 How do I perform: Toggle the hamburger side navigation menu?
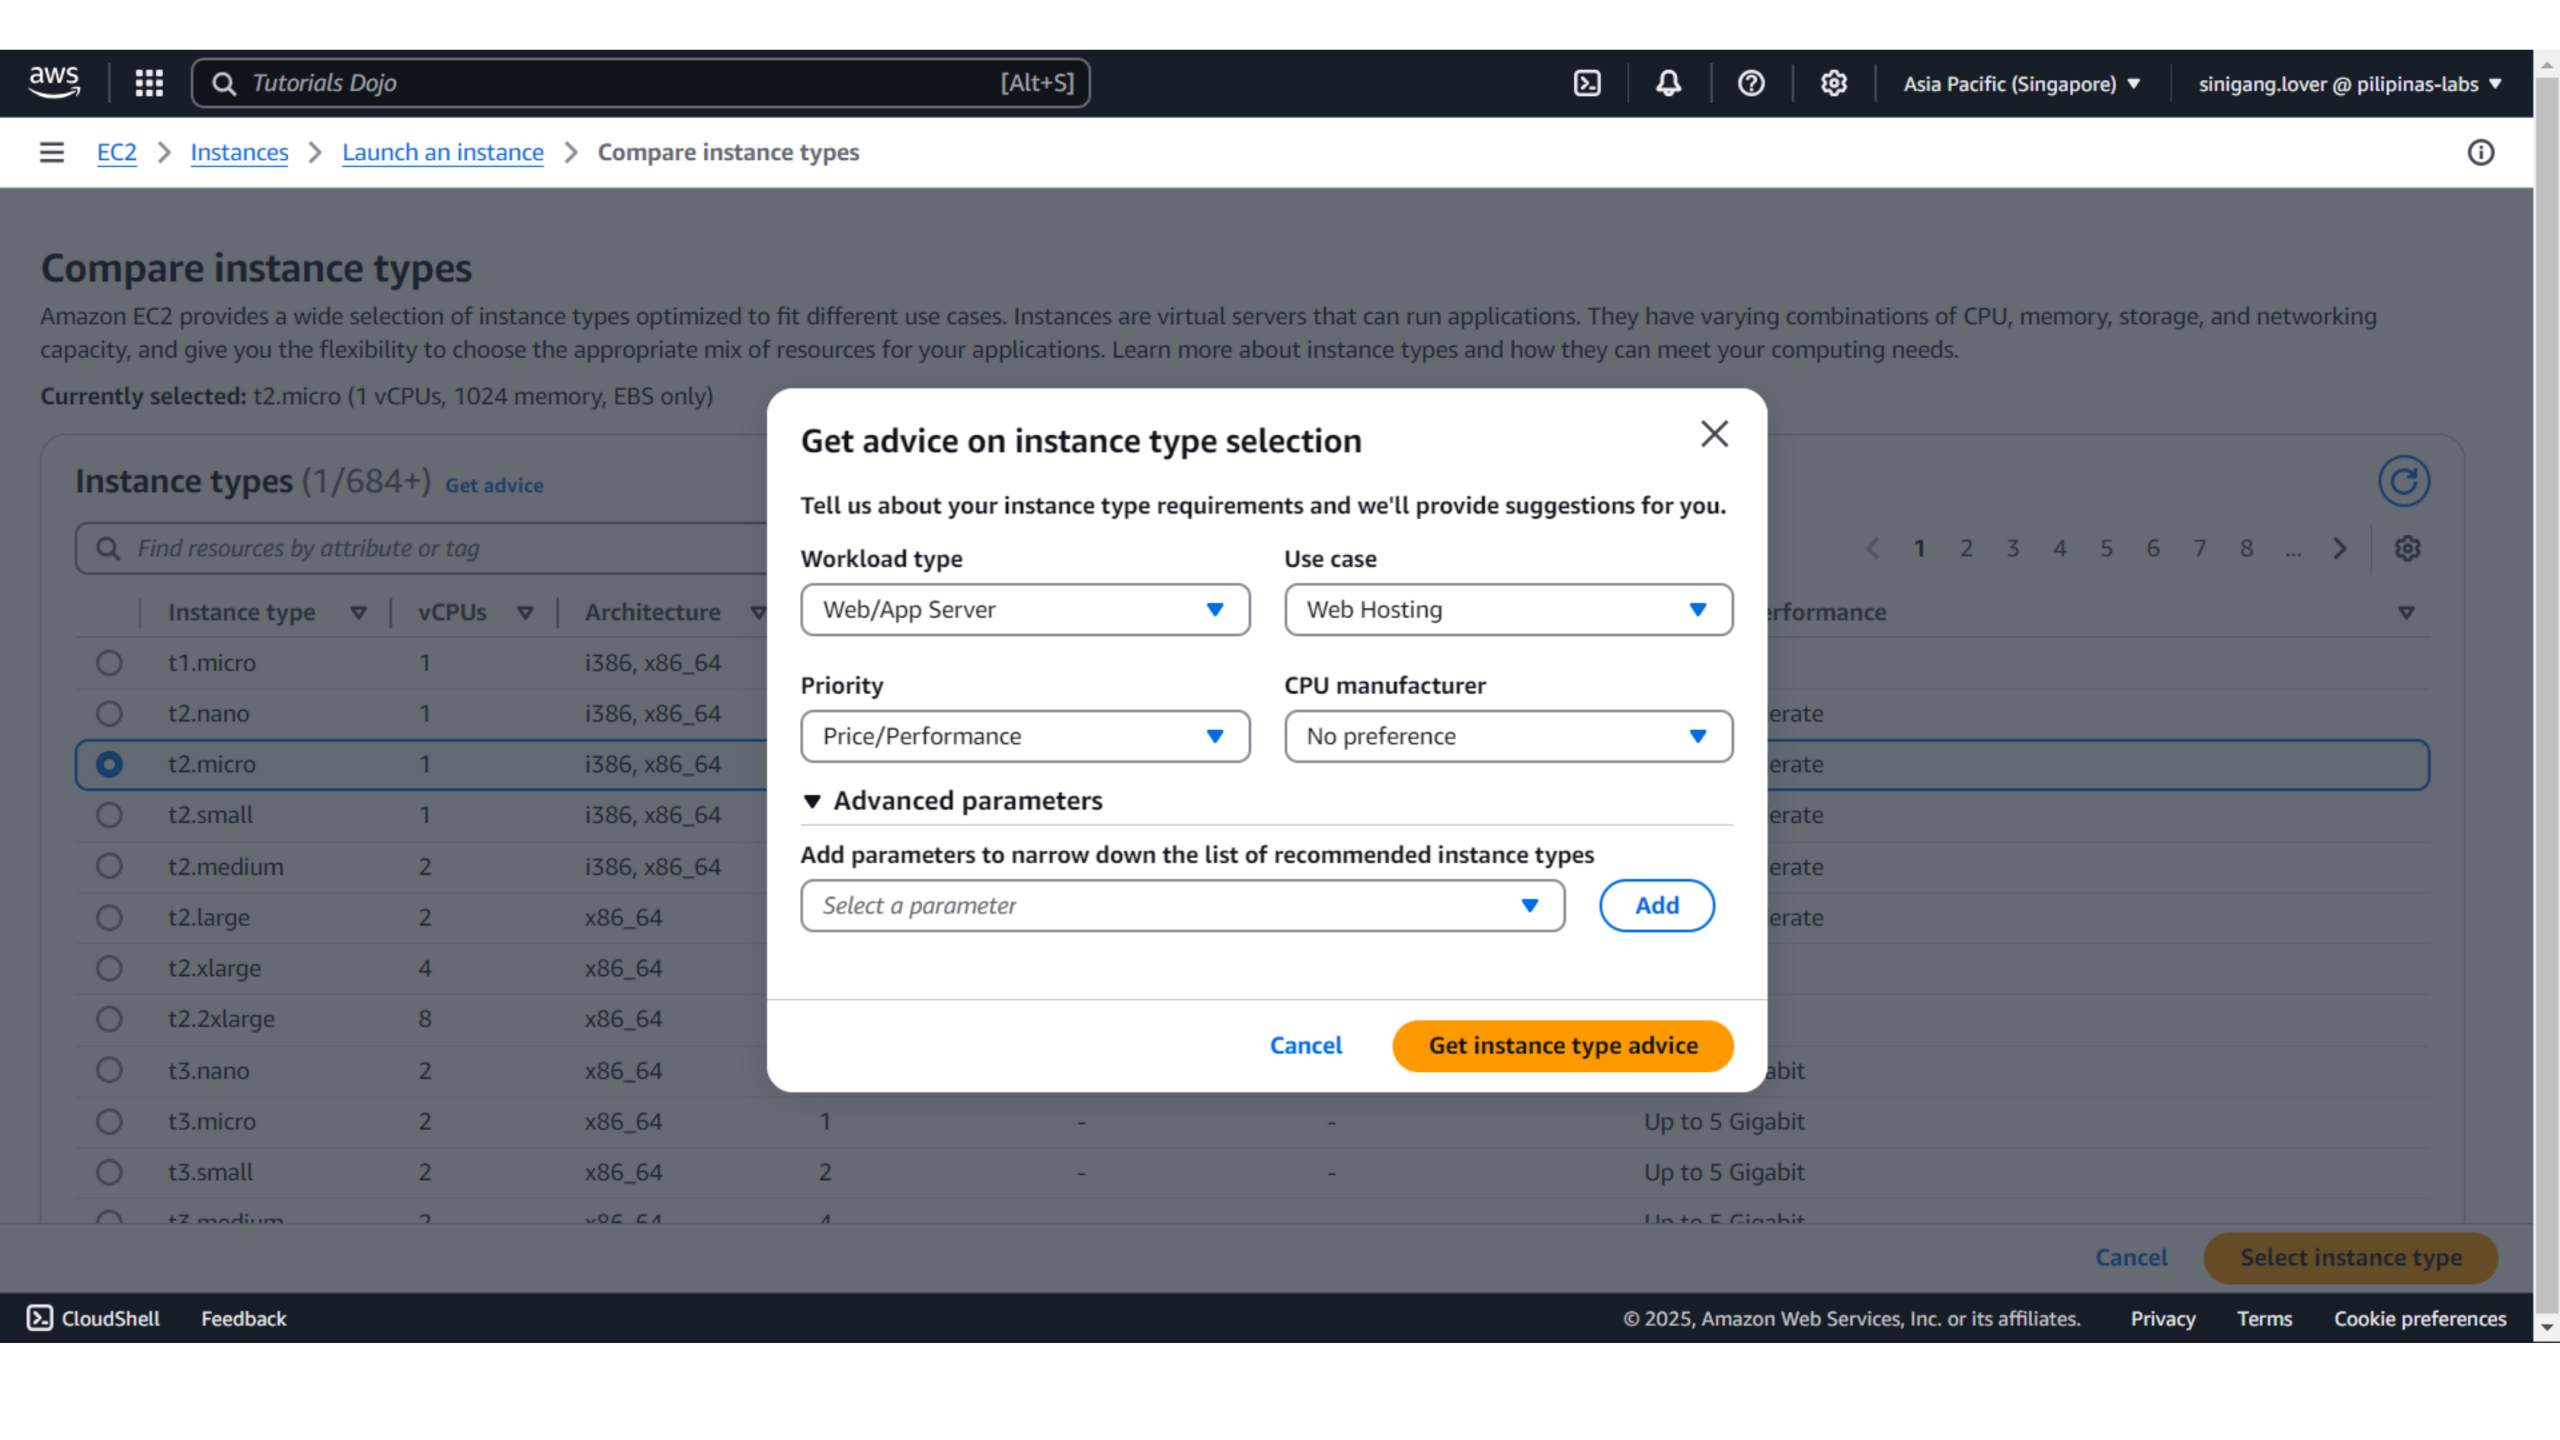[x=52, y=152]
